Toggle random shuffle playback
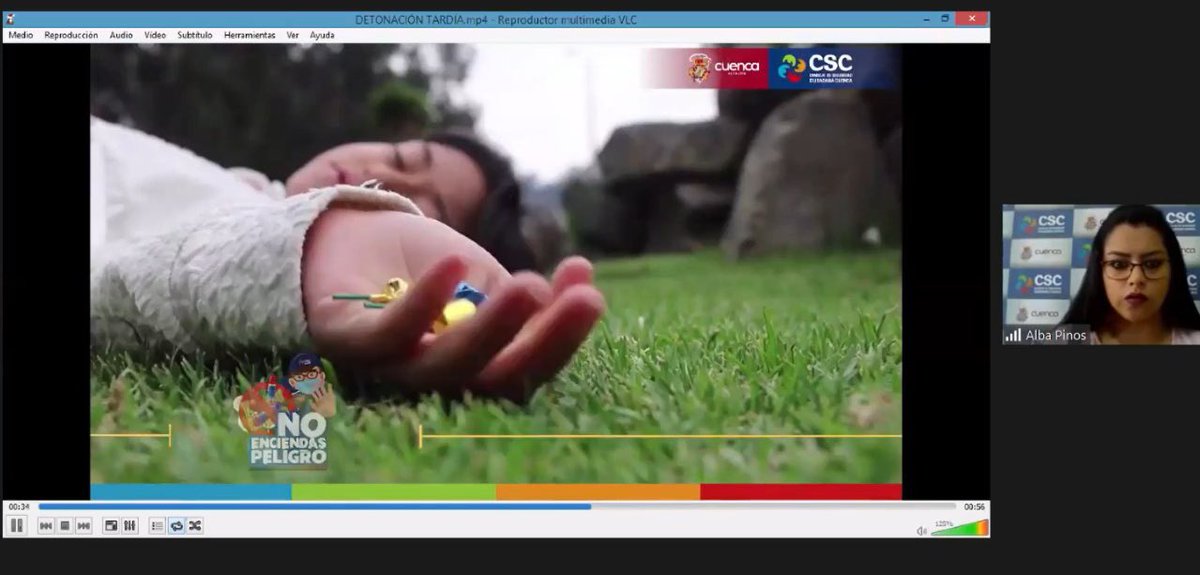This screenshot has height=575, width=1200. click(195, 526)
